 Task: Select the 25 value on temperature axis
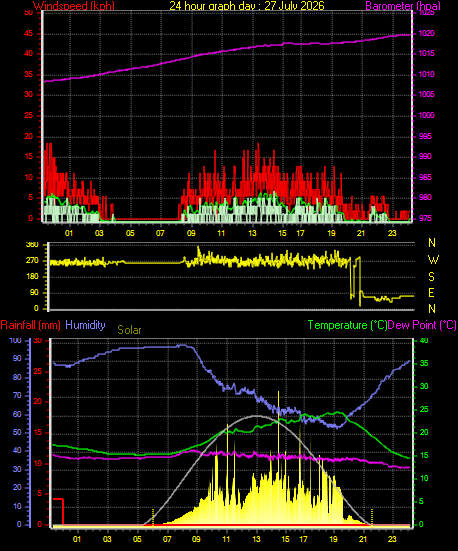pyautogui.click(x=424, y=410)
